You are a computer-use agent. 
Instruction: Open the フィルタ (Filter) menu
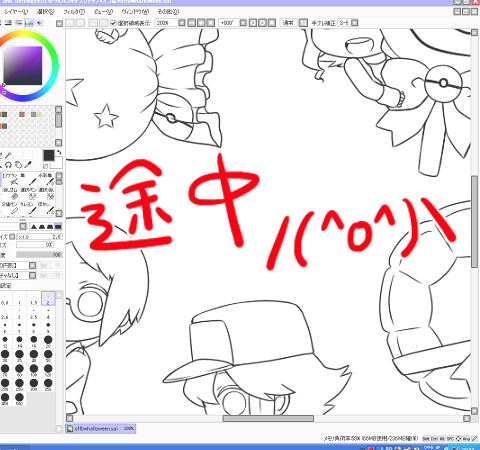(x=74, y=12)
